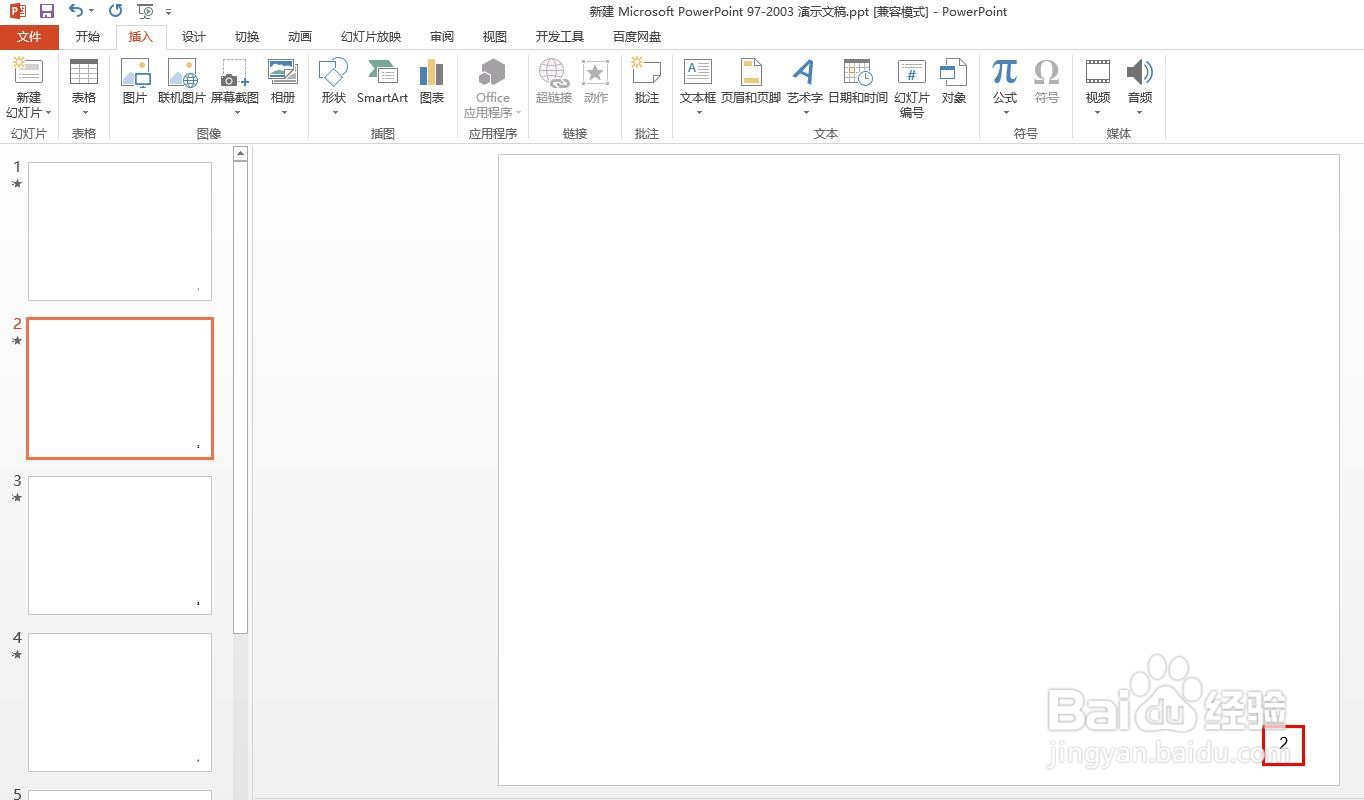Open Customize Quick Access Toolbar dropdown

click(x=168, y=12)
